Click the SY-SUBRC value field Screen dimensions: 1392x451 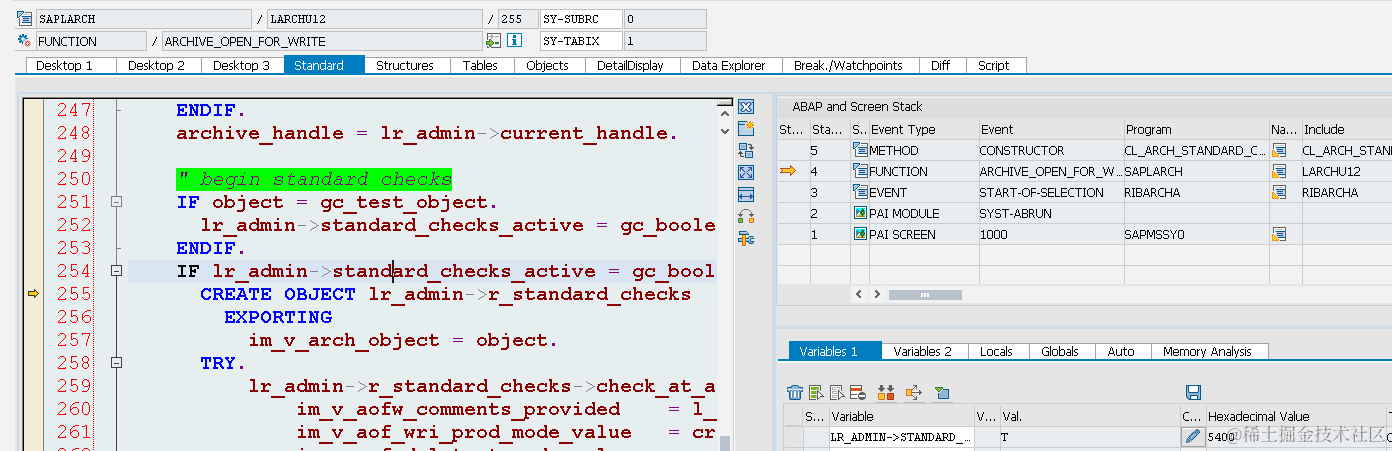(x=664, y=19)
